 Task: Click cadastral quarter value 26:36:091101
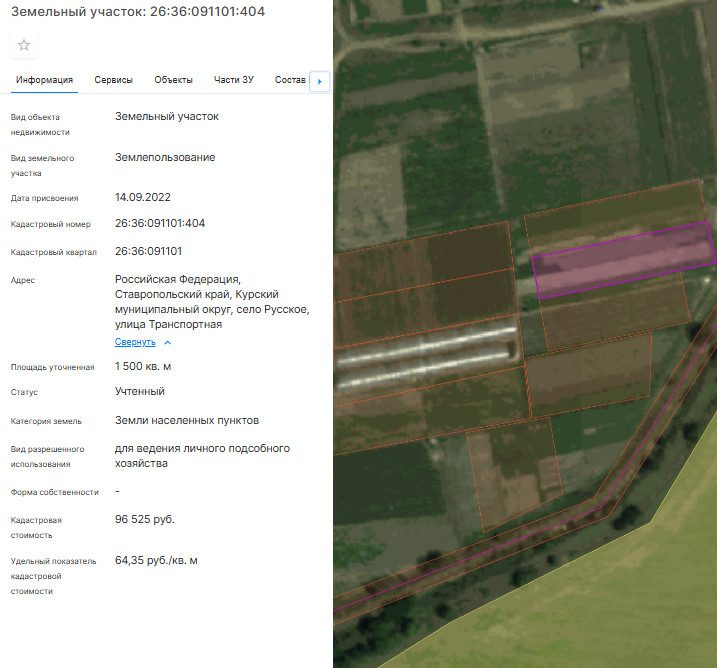click(x=149, y=251)
